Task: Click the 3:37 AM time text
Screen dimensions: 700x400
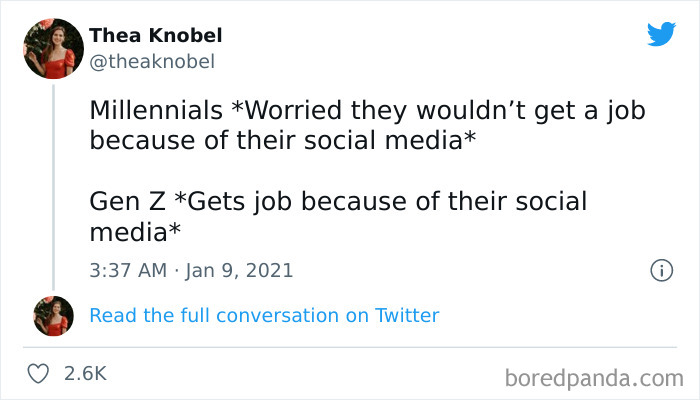Action: tap(126, 270)
